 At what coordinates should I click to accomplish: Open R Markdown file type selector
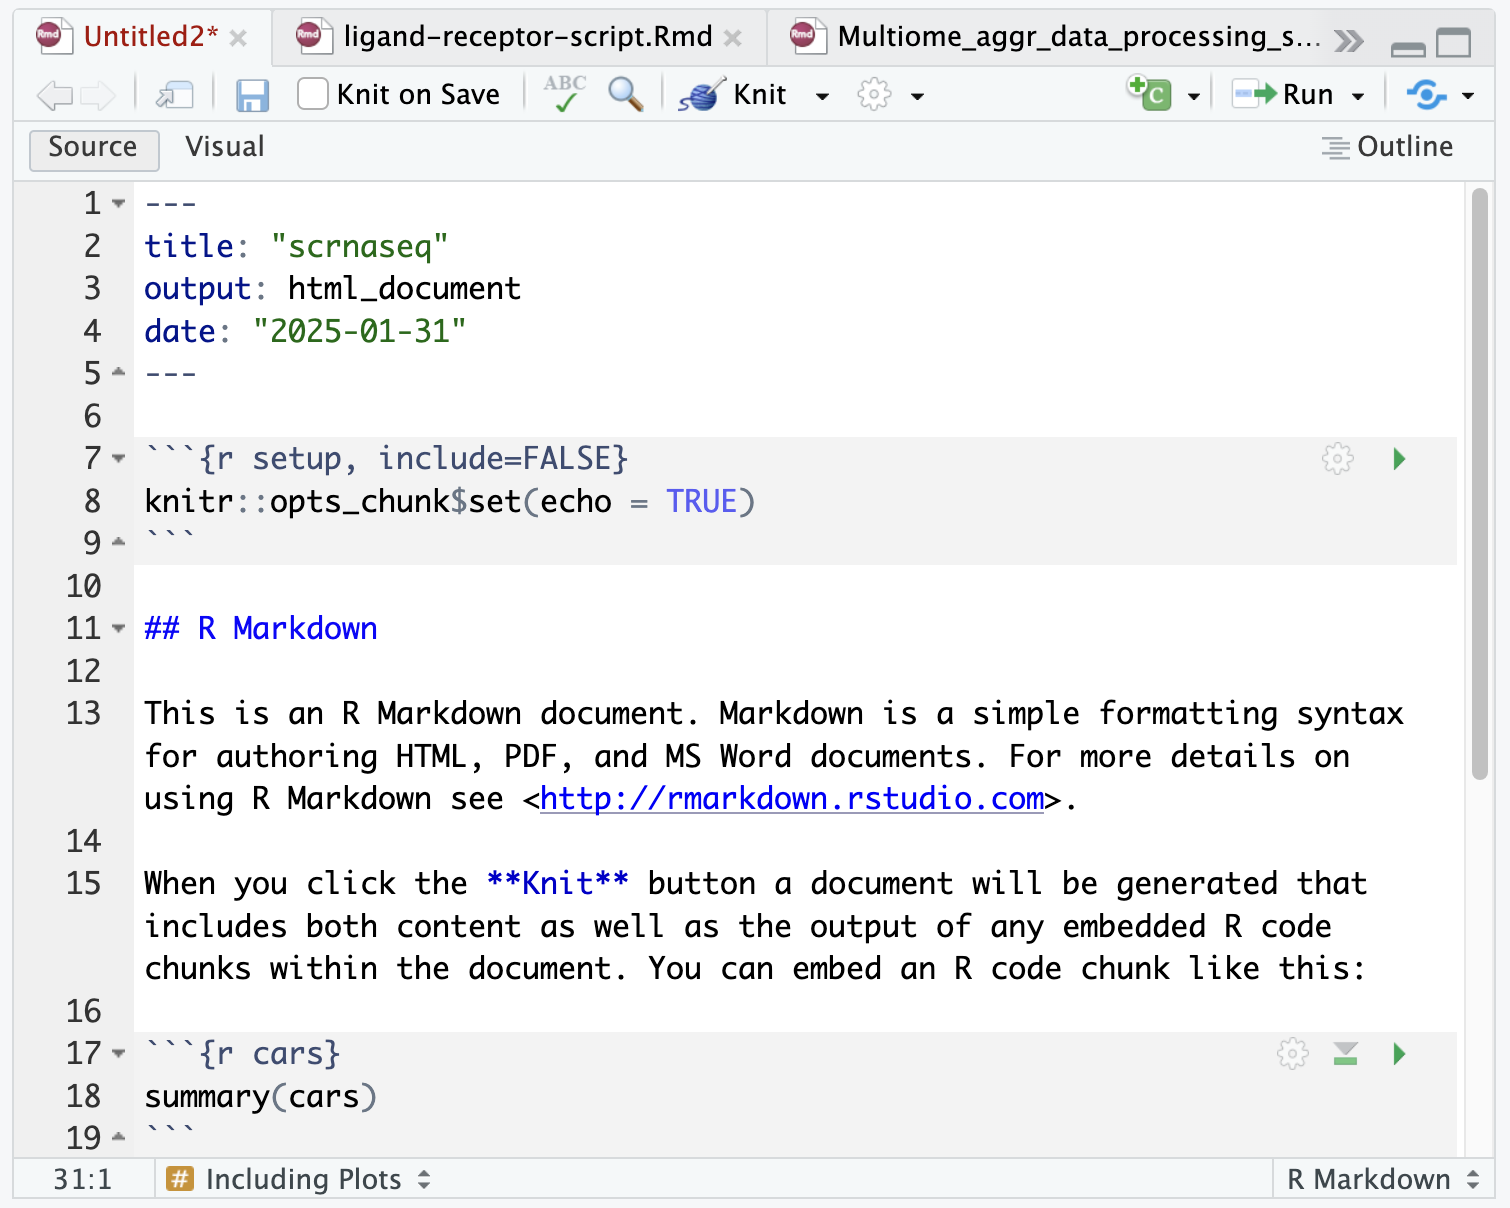tap(1383, 1179)
